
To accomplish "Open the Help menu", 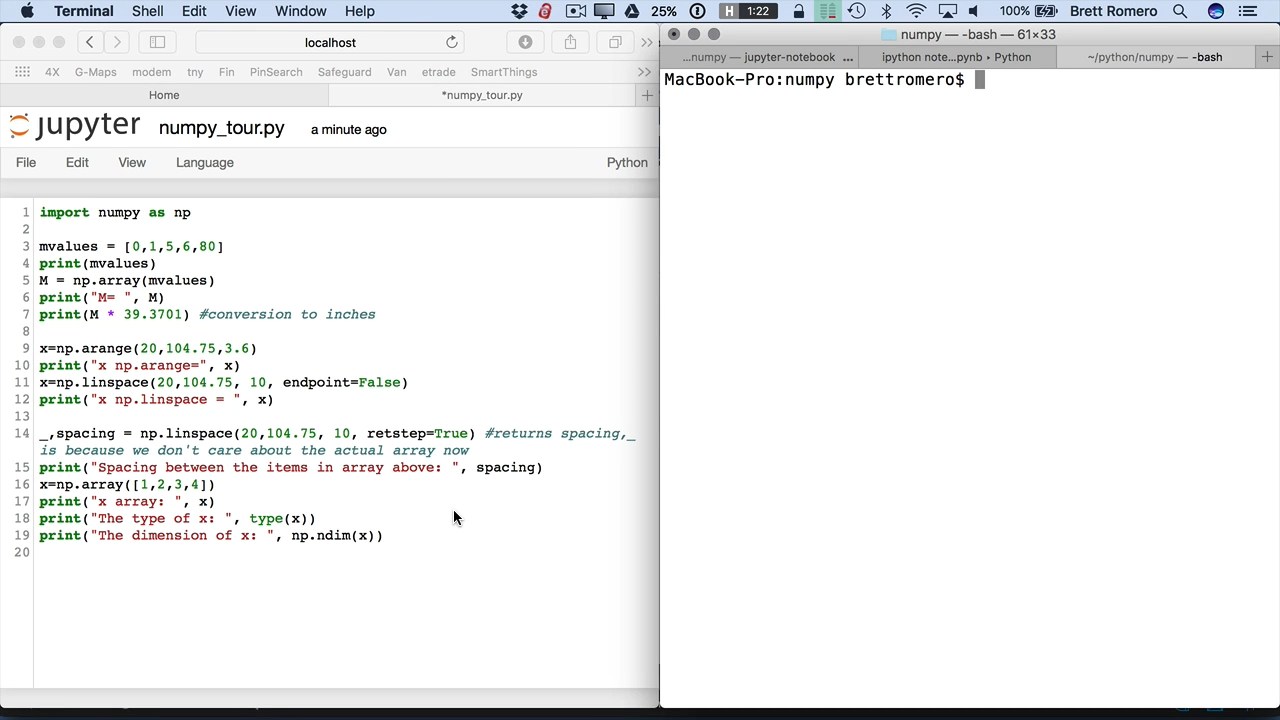I will coord(359,11).
